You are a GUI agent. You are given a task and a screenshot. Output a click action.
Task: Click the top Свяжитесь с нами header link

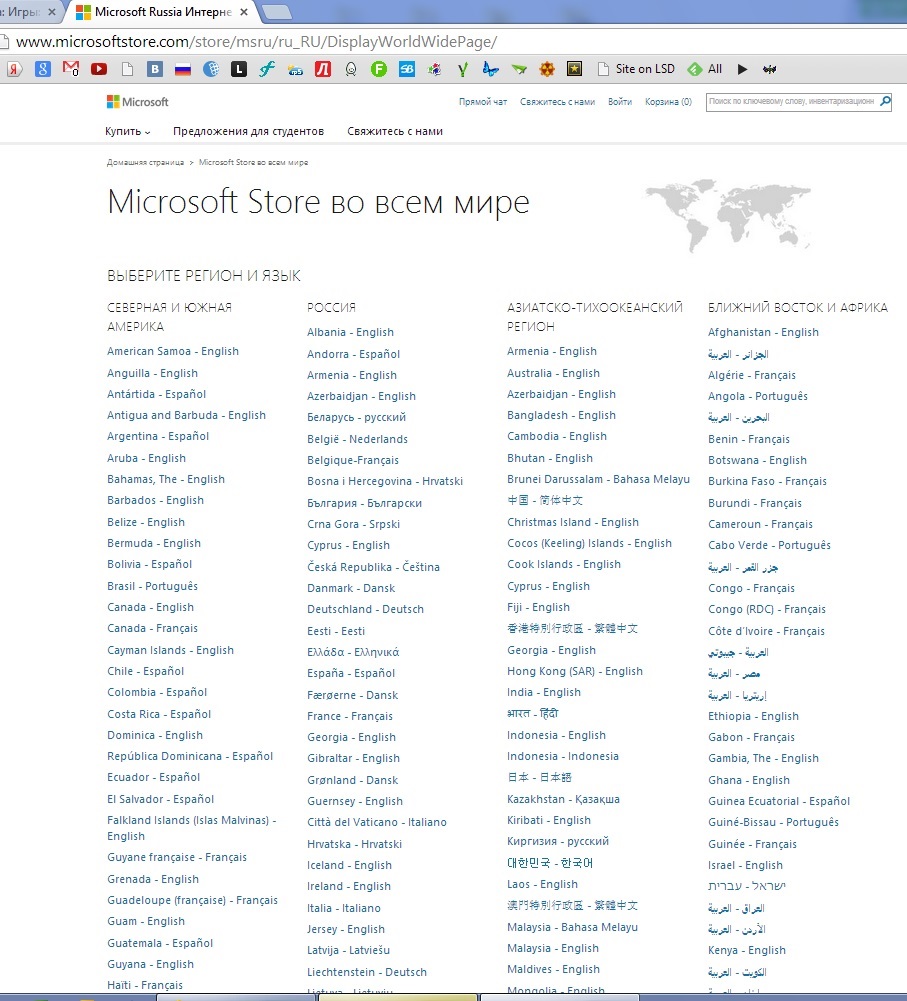coord(557,102)
